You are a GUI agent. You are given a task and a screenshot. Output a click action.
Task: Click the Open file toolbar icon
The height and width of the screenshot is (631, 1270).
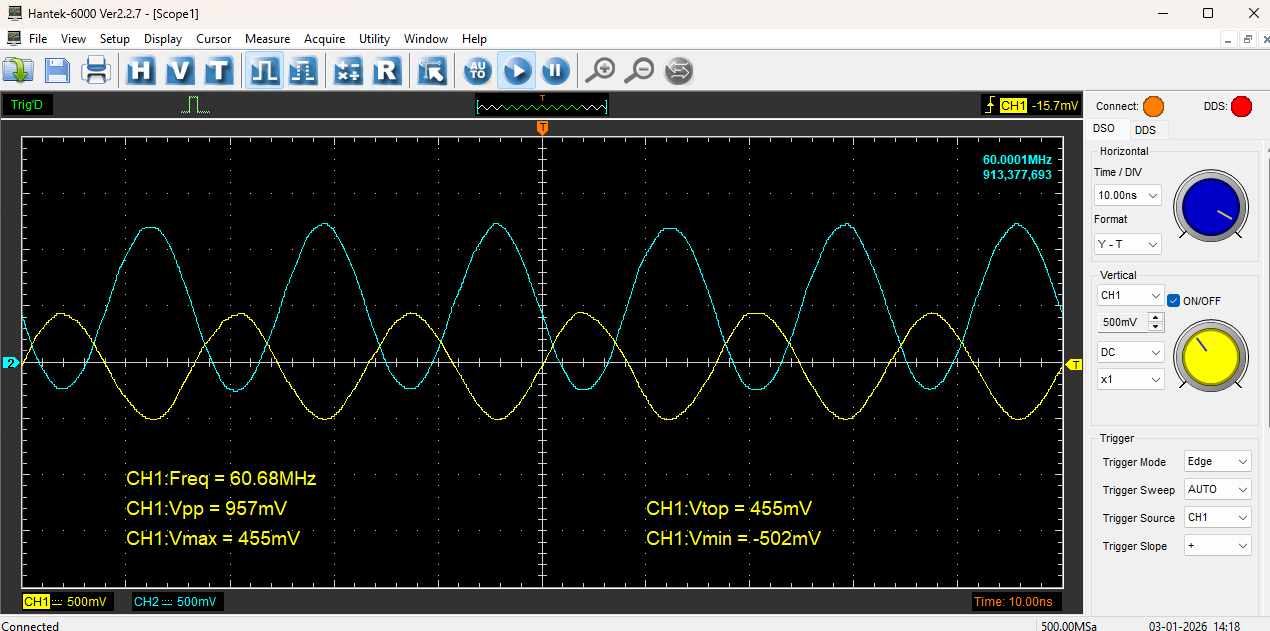pos(18,71)
